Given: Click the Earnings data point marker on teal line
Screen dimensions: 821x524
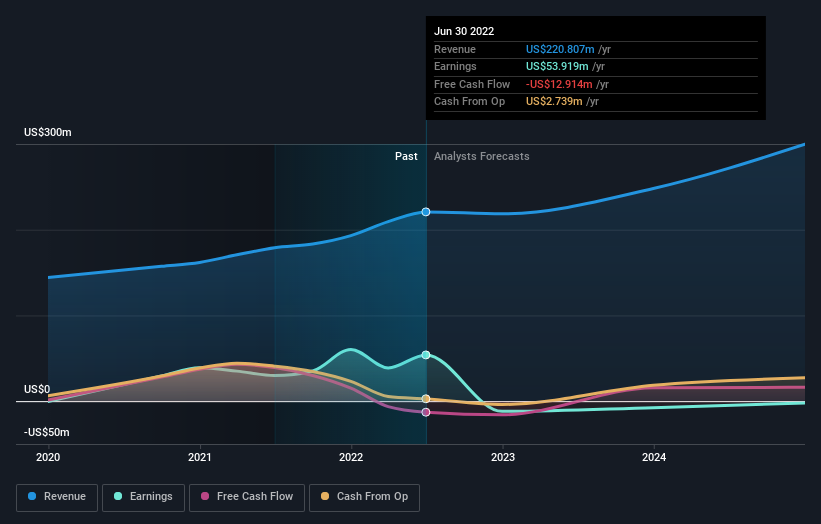Looking at the screenshot, I should pyautogui.click(x=426, y=355).
